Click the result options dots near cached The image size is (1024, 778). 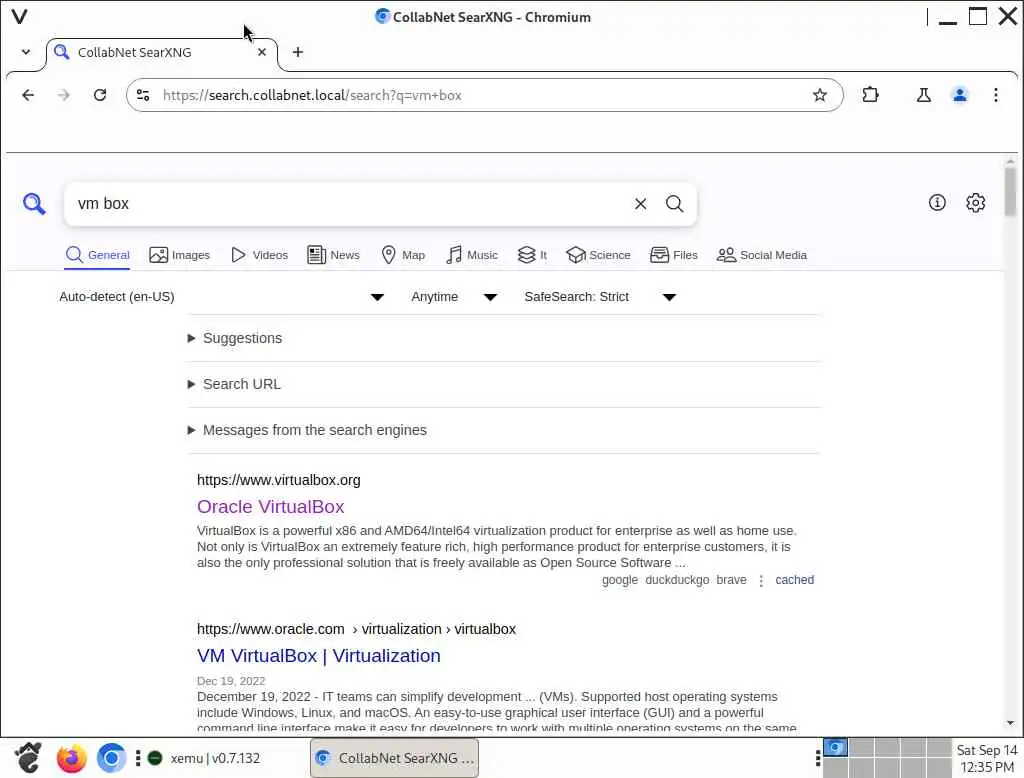pos(761,580)
